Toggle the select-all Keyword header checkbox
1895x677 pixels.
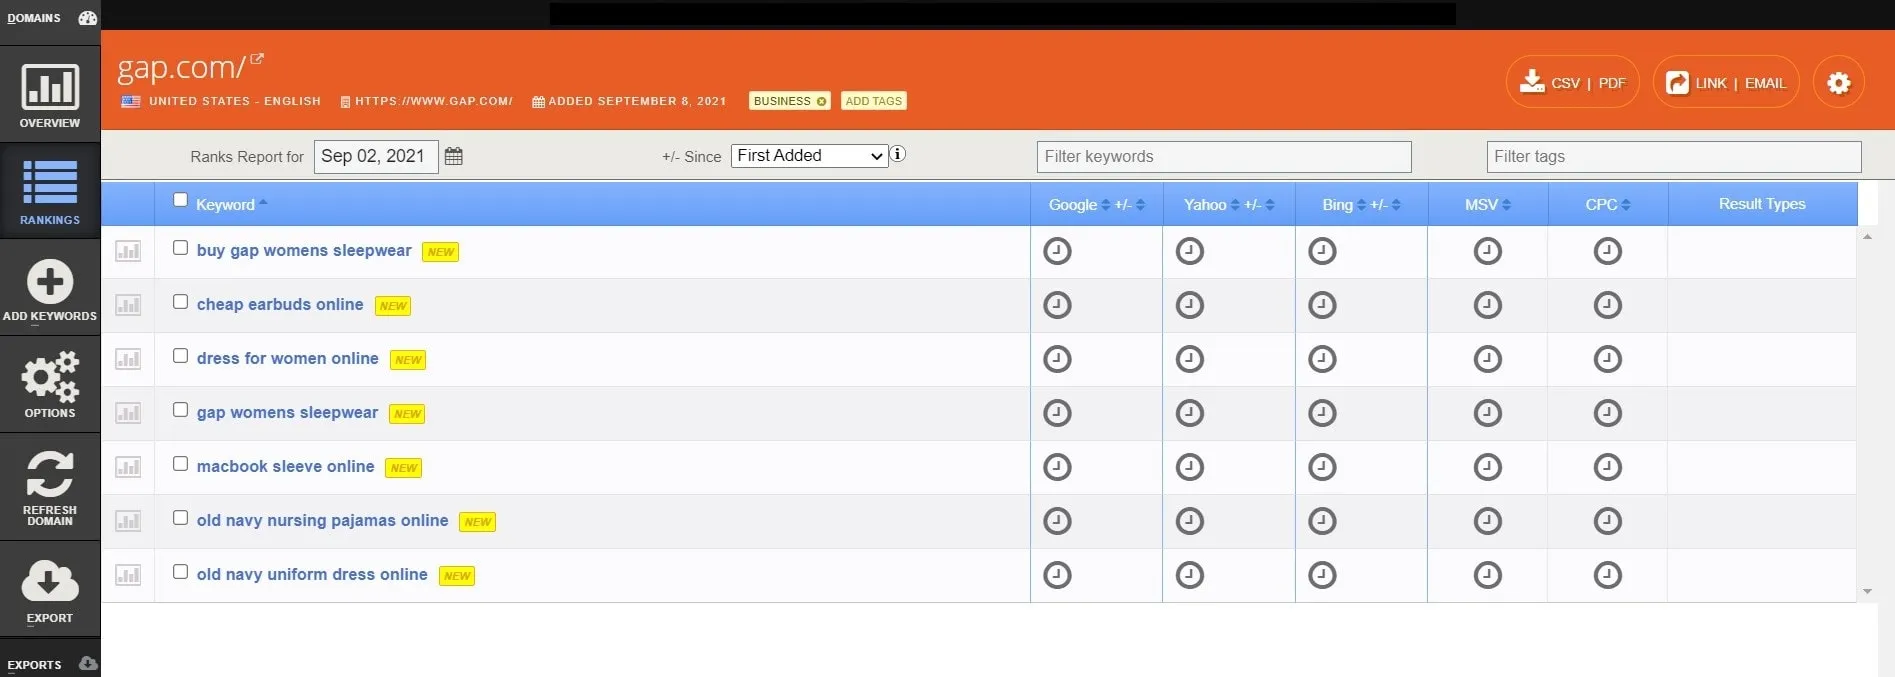pos(180,200)
